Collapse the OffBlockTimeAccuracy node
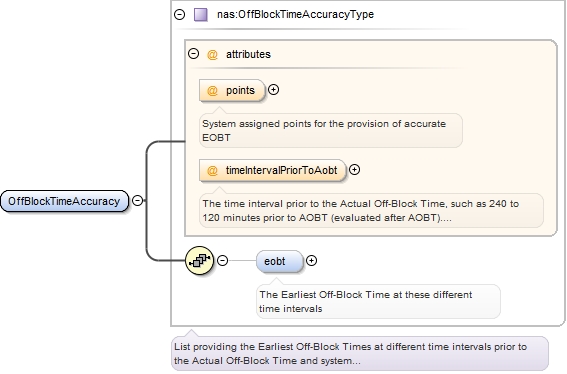 coord(137,200)
